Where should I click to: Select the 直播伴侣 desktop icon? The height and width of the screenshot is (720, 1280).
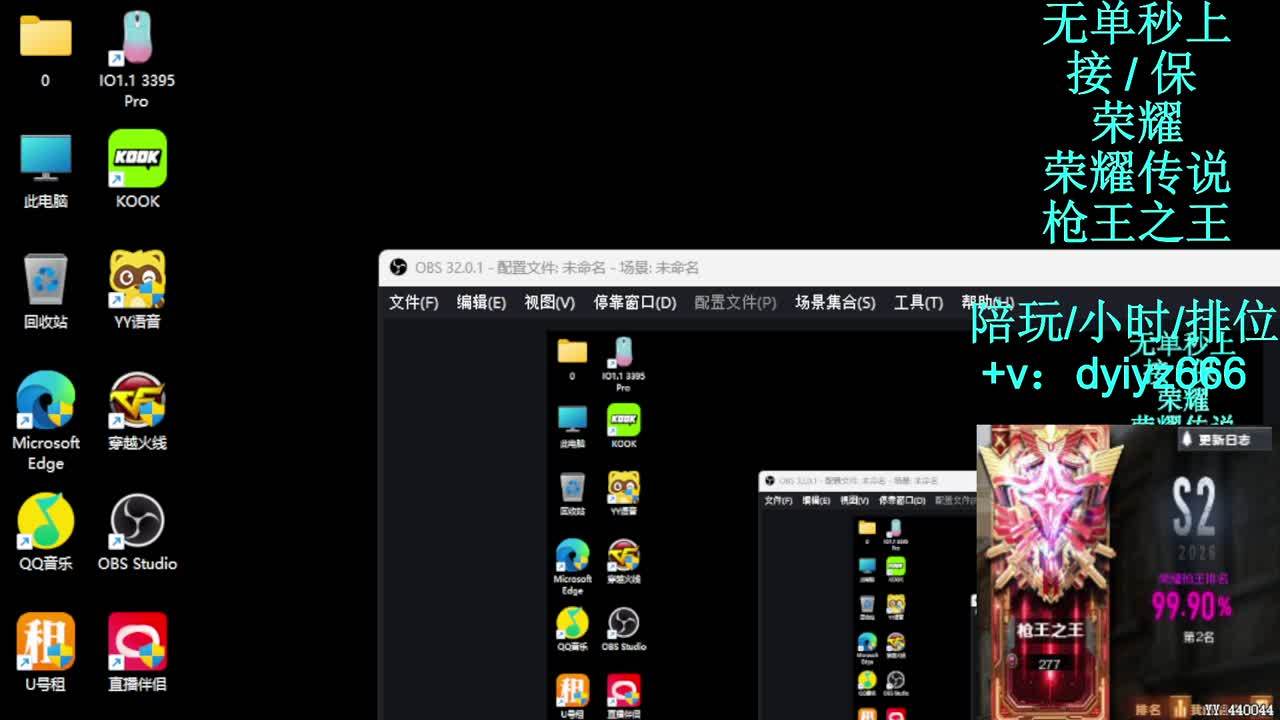tap(137, 643)
